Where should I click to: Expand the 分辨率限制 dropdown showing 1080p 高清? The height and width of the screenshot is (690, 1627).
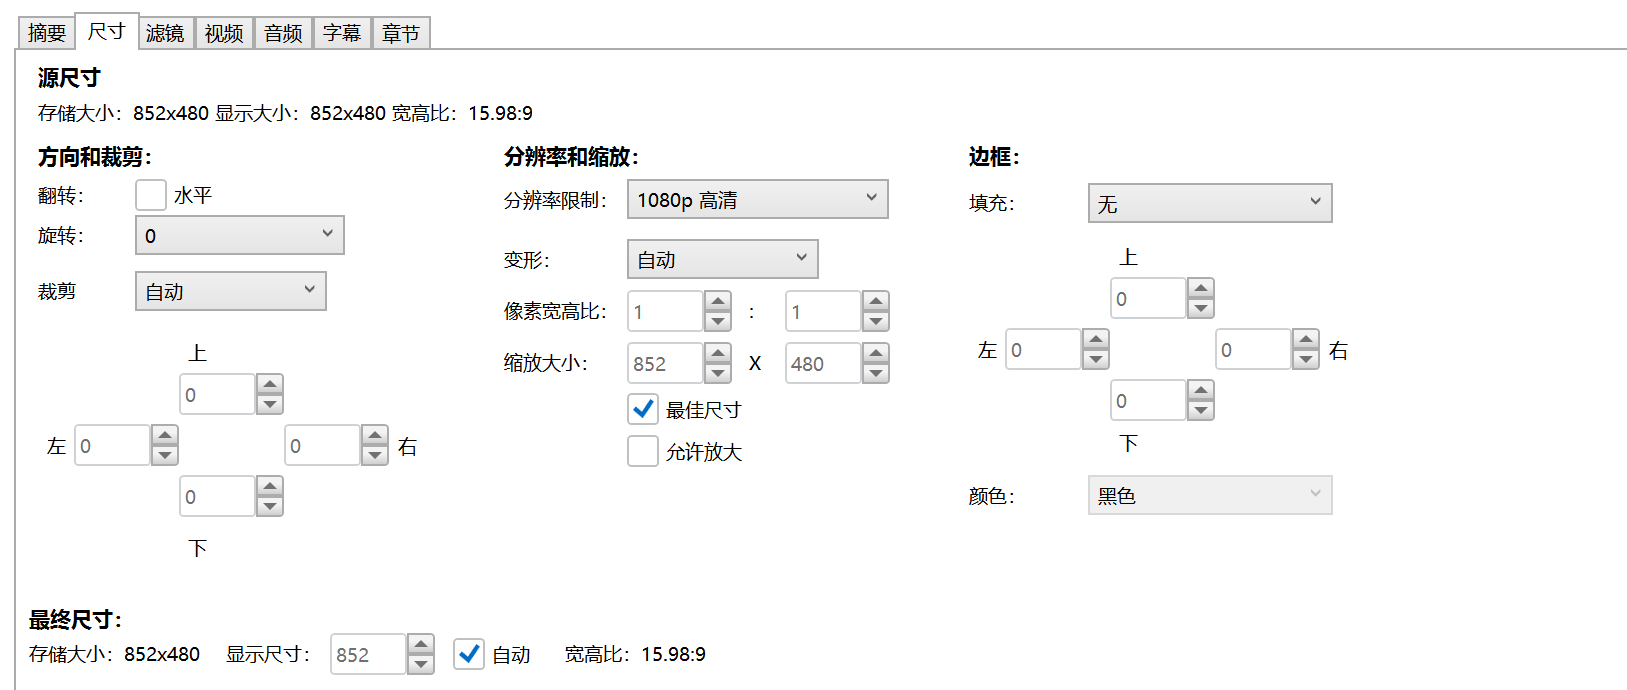(x=757, y=199)
